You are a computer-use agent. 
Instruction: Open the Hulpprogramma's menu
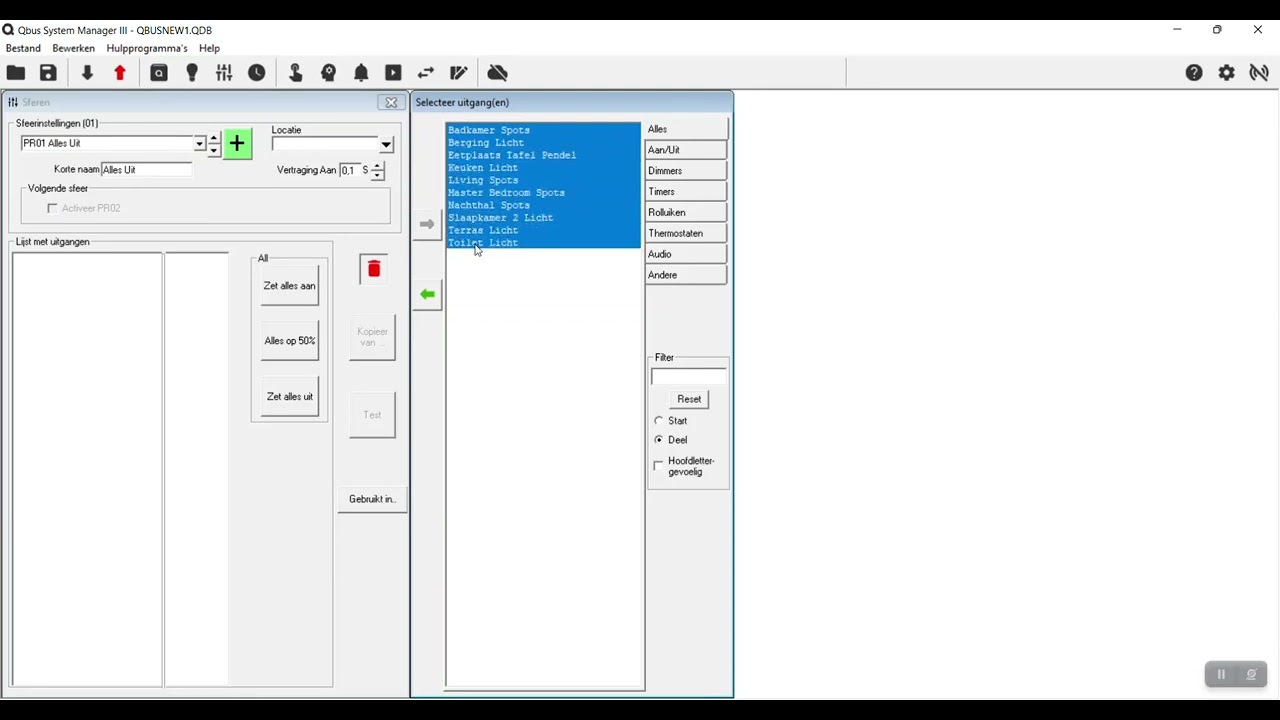(x=147, y=48)
